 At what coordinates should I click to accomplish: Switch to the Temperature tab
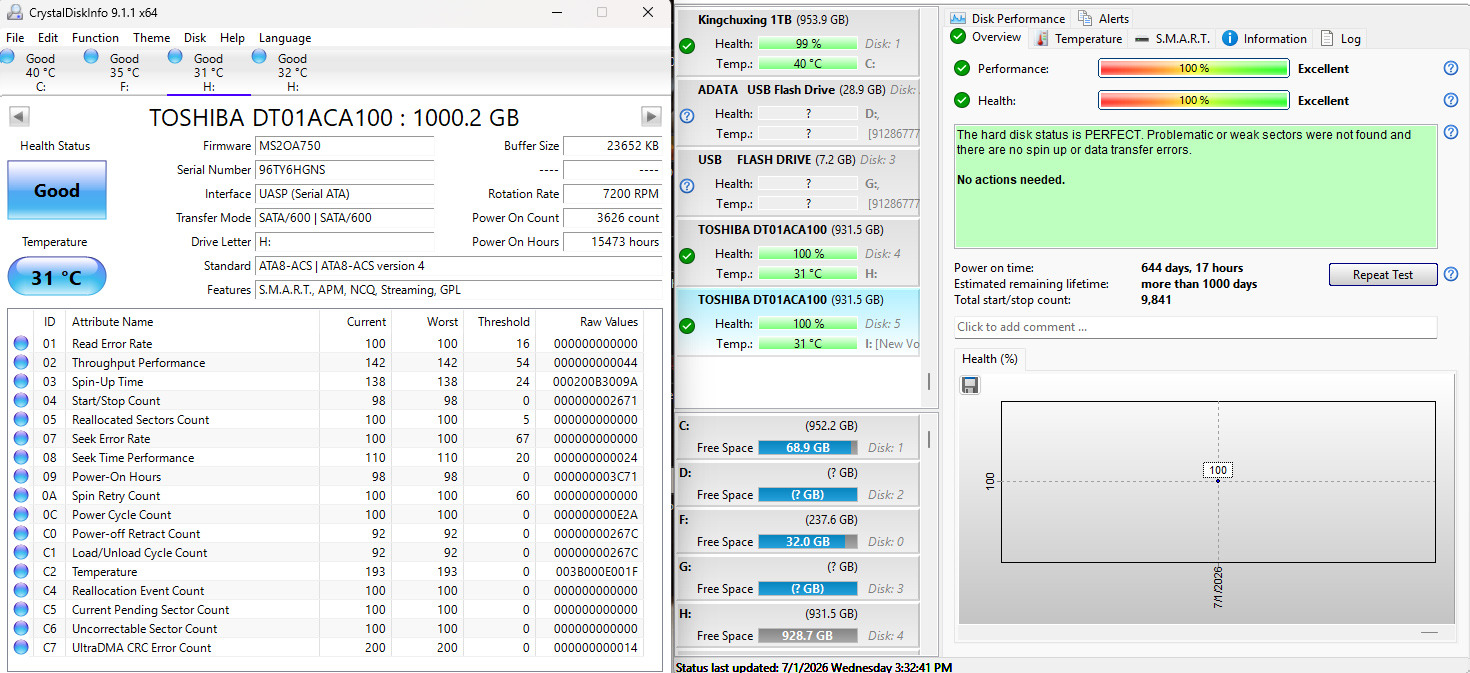point(1078,39)
